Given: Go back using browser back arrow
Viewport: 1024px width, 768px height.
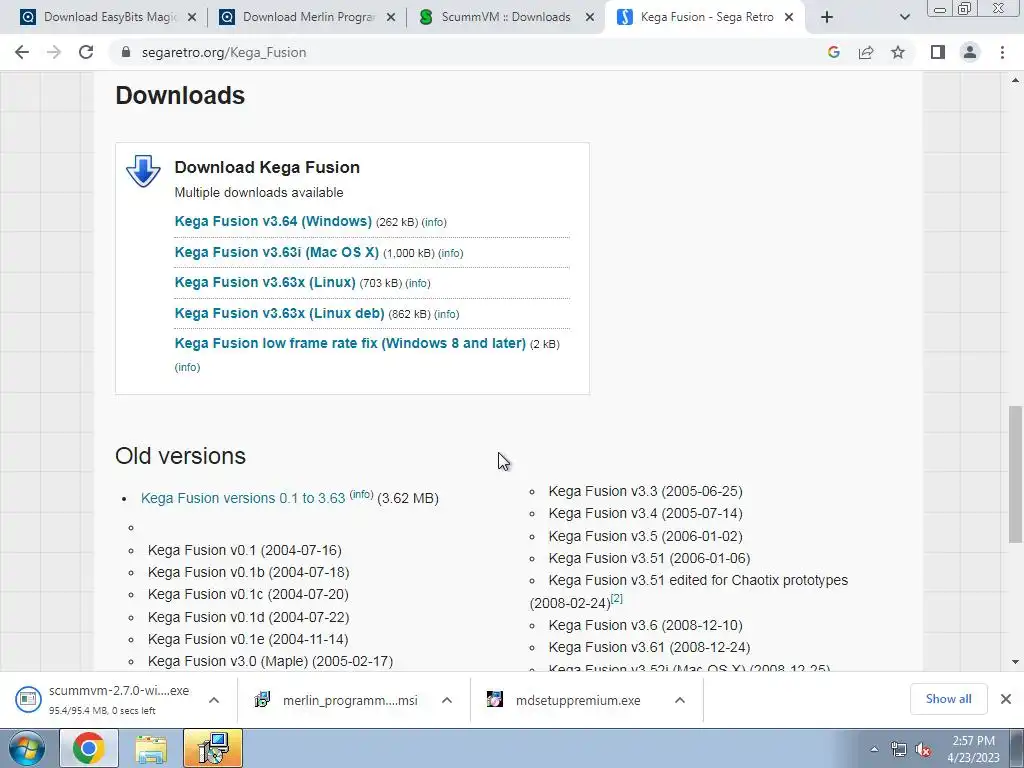Looking at the screenshot, I should click(x=22, y=52).
